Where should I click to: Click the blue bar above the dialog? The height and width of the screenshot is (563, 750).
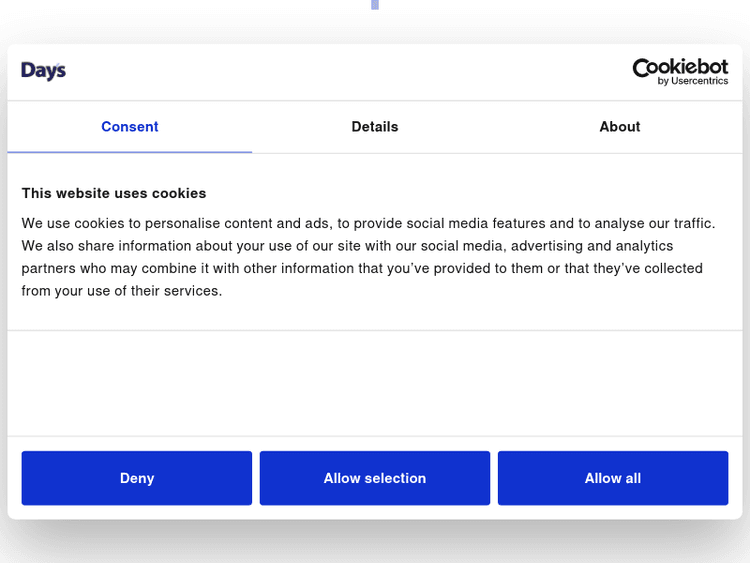pyautogui.click(x=375, y=5)
